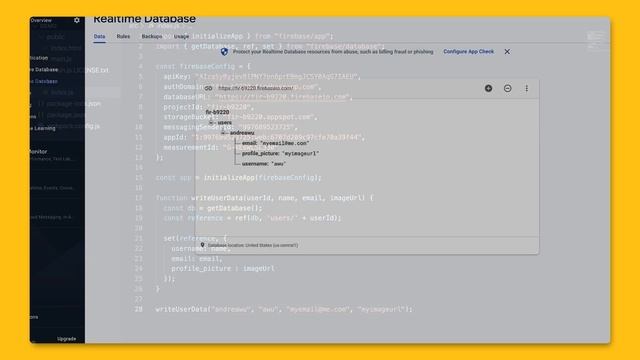Click the Database location United States text
The height and width of the screenshot is (360, 640).
[x=253, y=245]
